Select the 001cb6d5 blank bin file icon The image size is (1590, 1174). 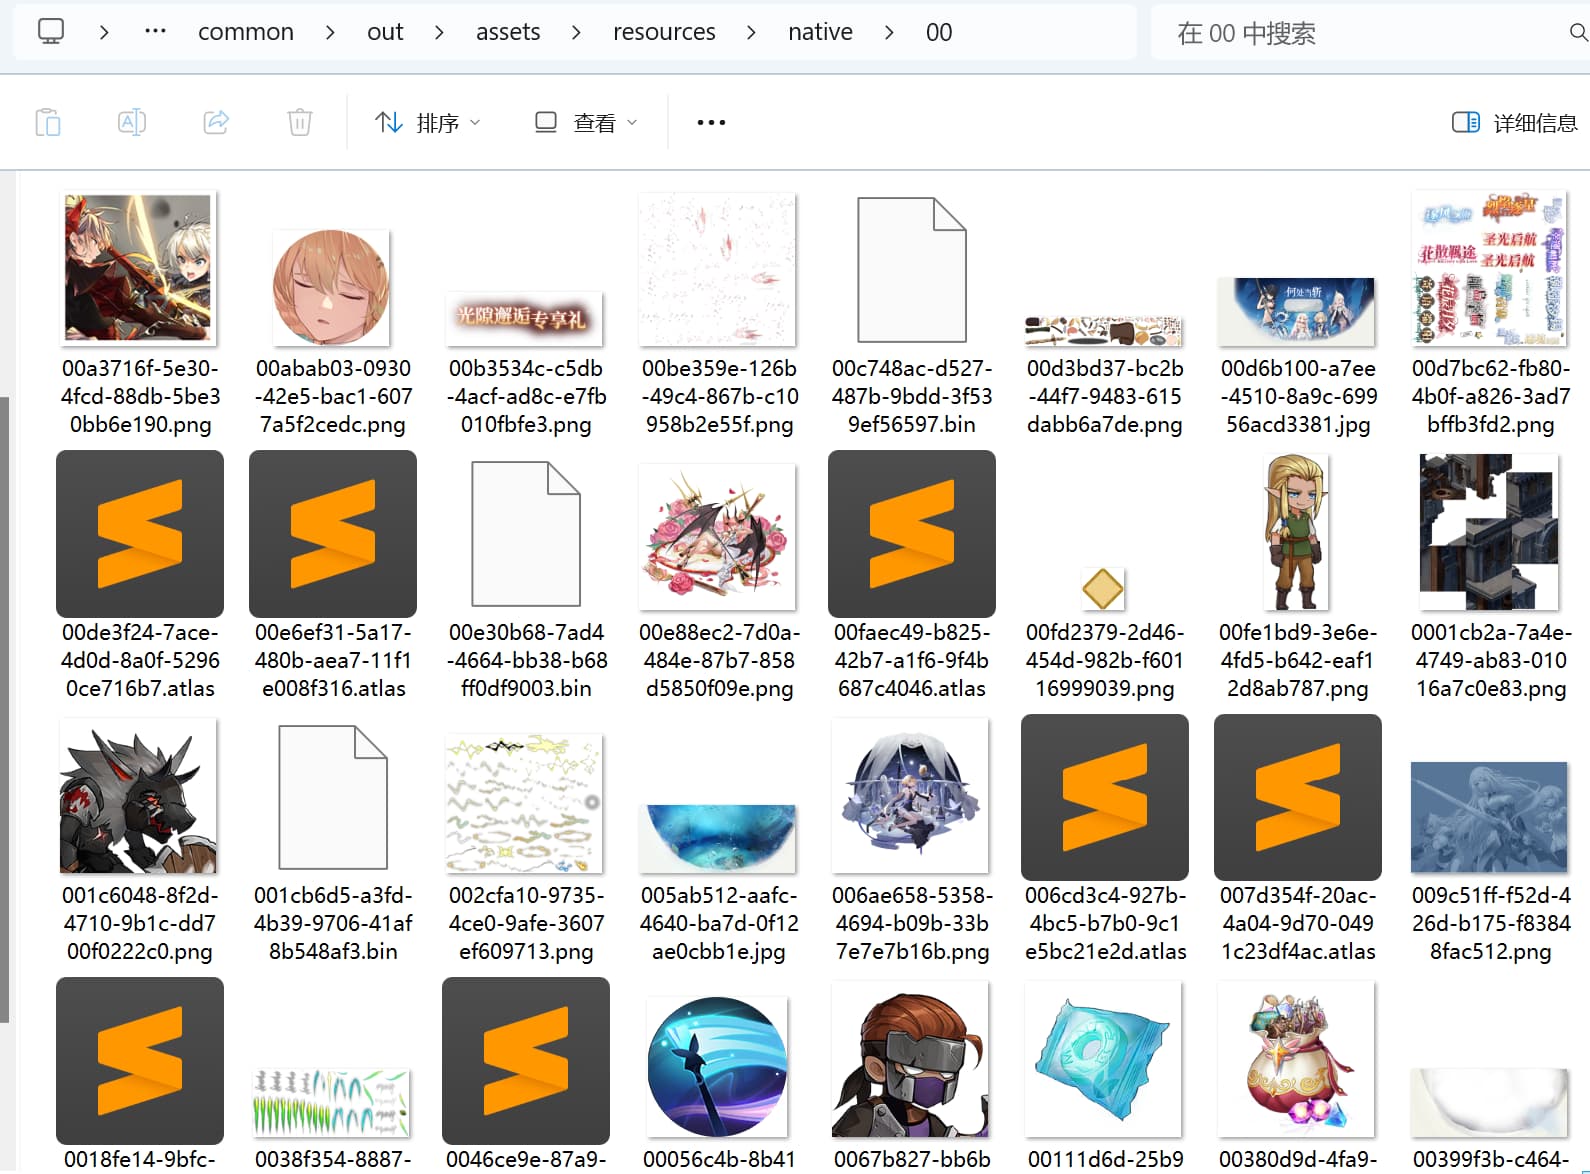(332, 797)
